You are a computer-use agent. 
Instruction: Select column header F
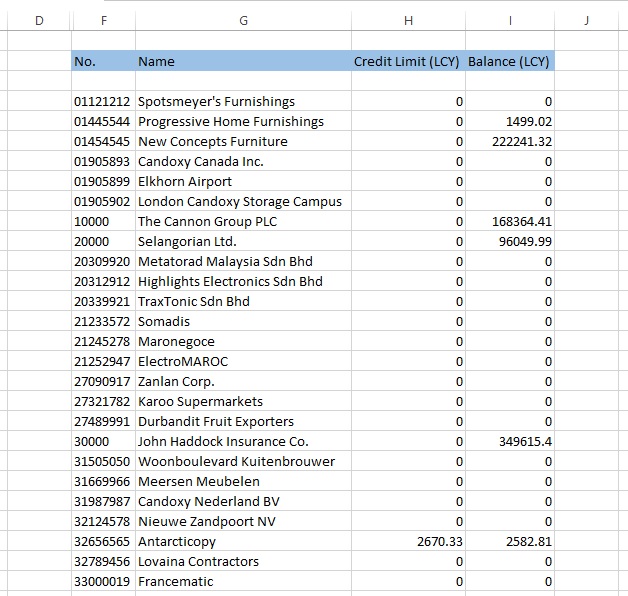pos(104,20)
